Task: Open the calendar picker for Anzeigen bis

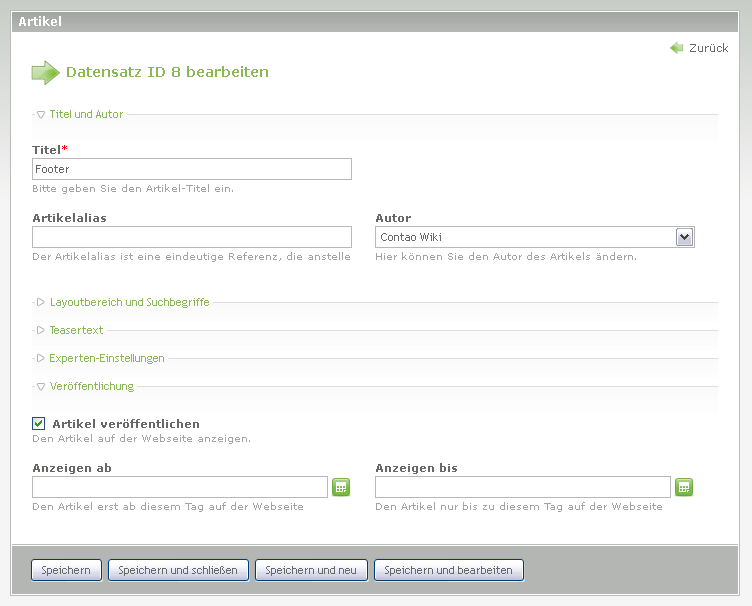Action: [684, 487]
